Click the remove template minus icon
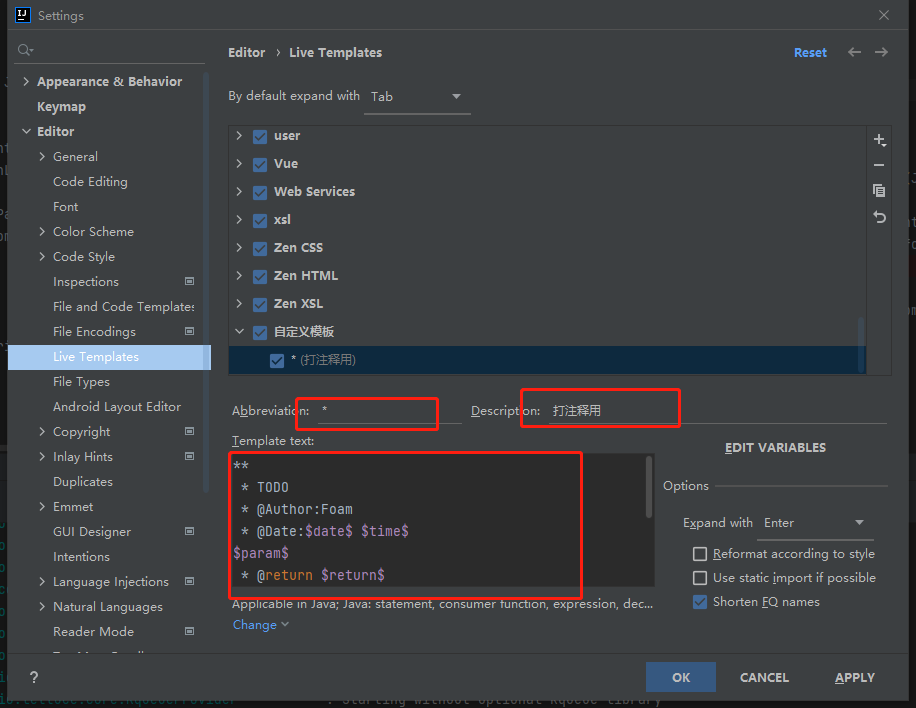This screenshot has height=708, width=916. [x=879, y=165]
